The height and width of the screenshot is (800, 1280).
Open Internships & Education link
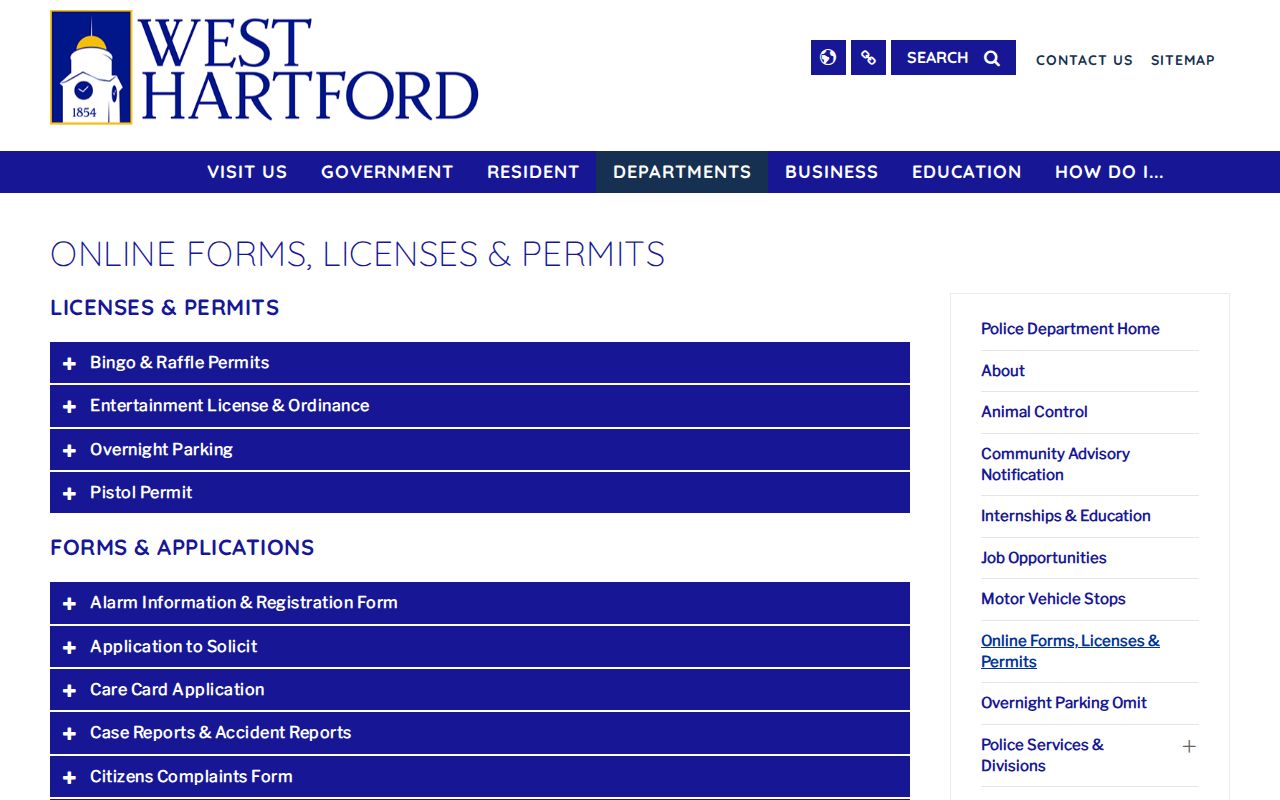pyautogui.click(x=1066, y=516)
